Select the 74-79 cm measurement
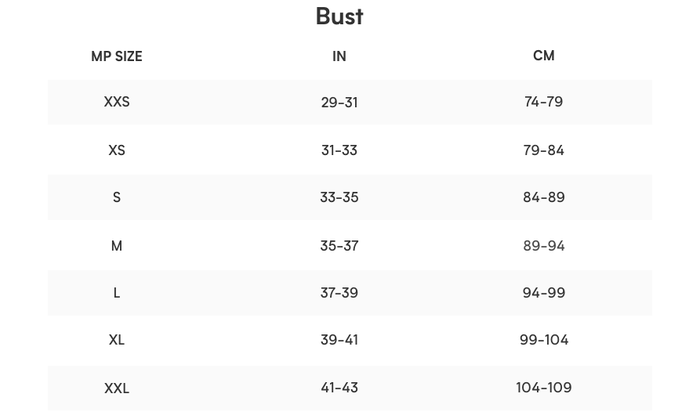This screenshot has height=419, width=700. (x=543, y=102)
